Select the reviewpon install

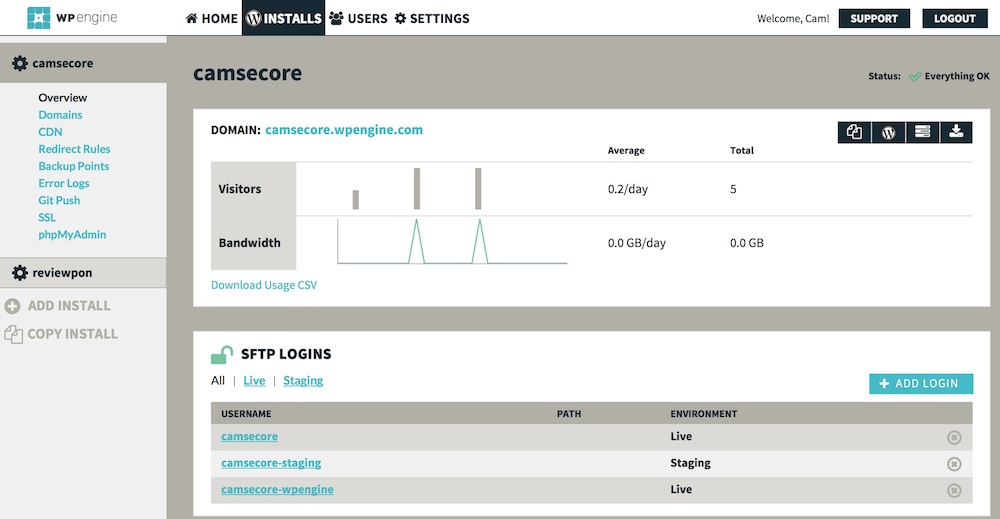[83, 273]
